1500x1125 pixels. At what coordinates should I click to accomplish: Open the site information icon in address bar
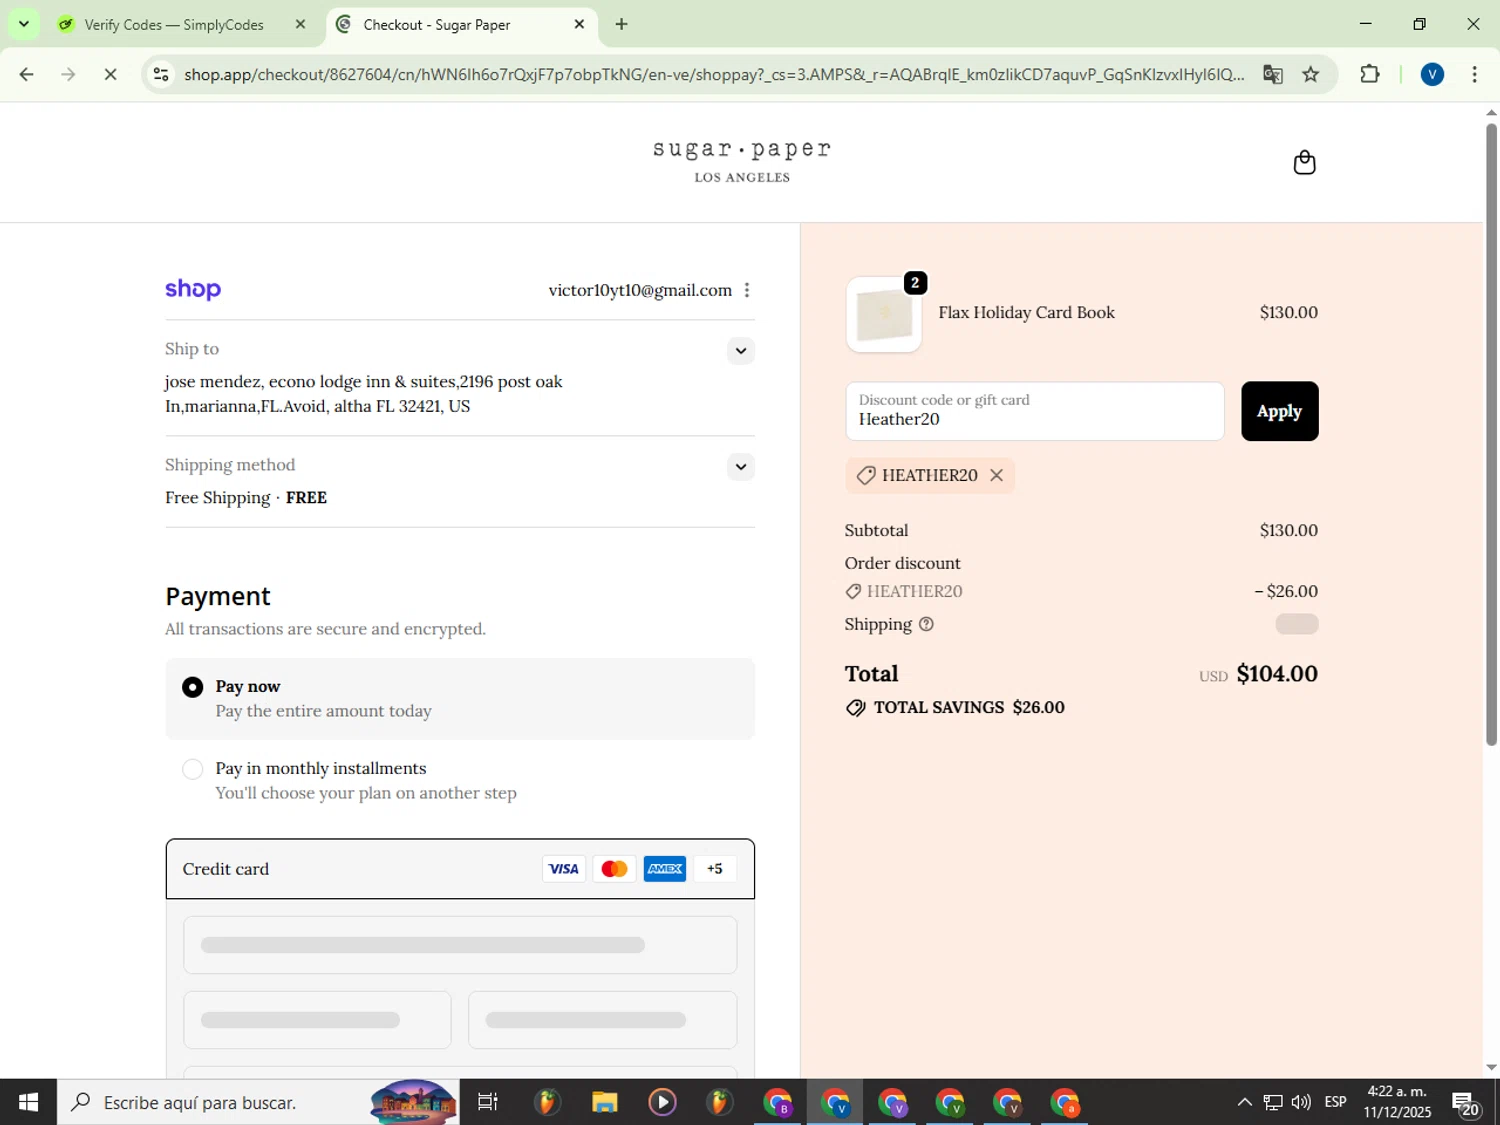click(161, 74)
